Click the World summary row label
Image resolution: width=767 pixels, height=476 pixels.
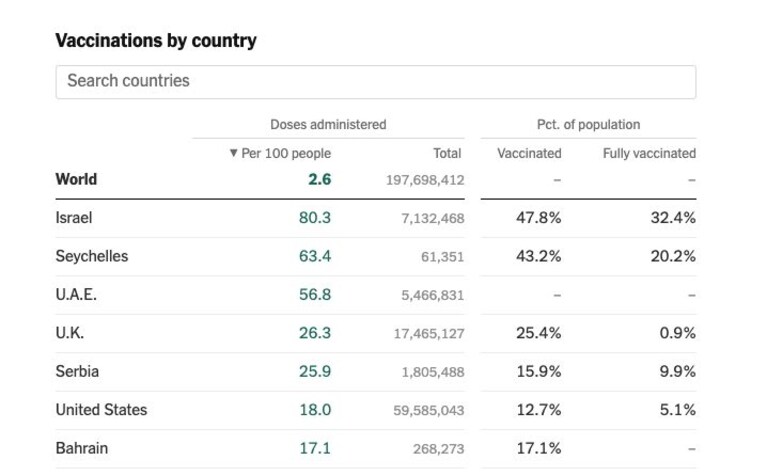tap(76, 180)
